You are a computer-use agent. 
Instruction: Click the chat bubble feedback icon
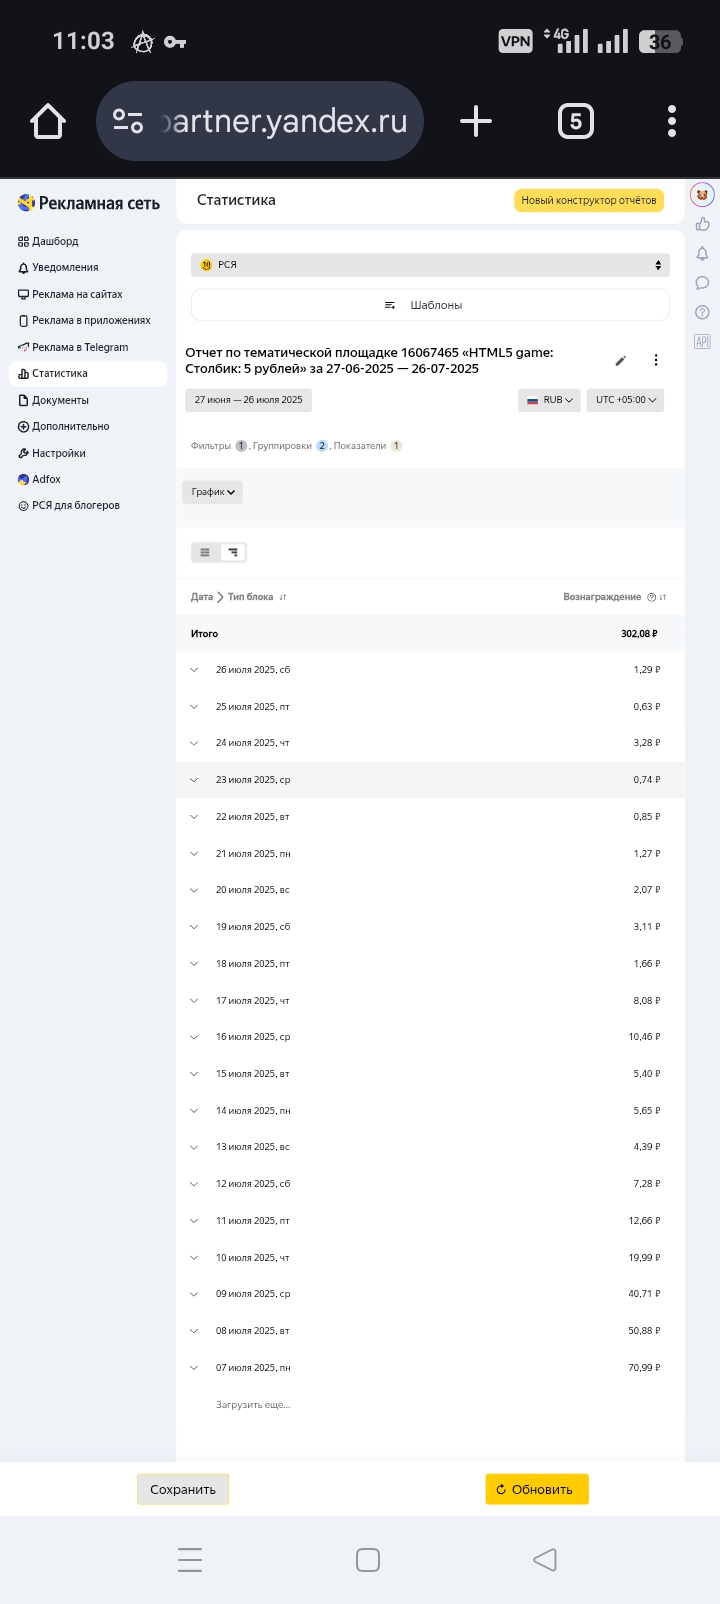point(702,283)
